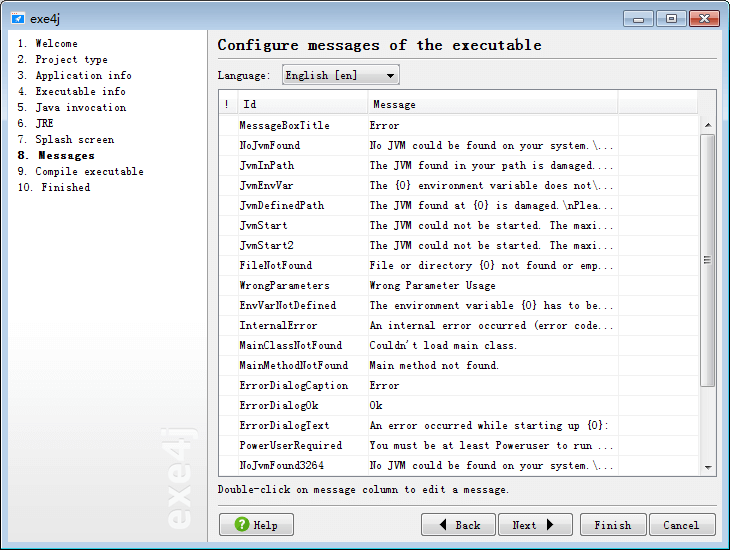Click the vertical scrollbar thumb in messages table
Viewport: 730px width, 550px height.
pyautogui.click(x=708, y=260)
